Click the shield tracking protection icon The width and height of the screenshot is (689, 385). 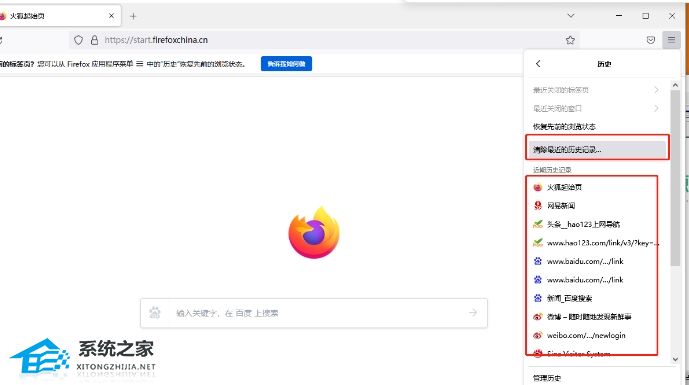(78, 40)
